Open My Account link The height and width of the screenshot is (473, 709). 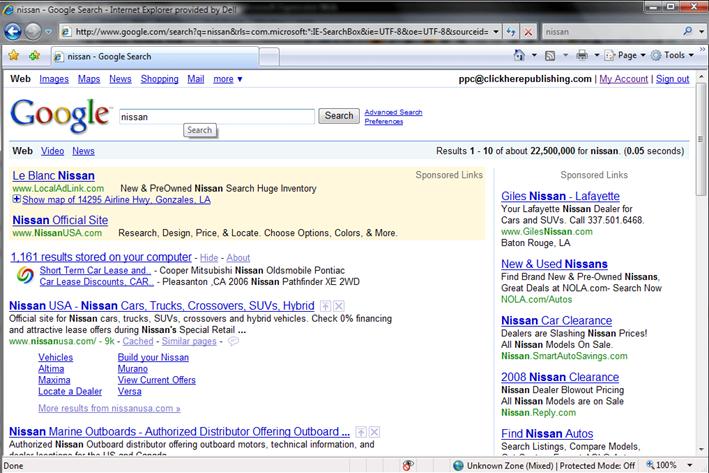[624, 79]
